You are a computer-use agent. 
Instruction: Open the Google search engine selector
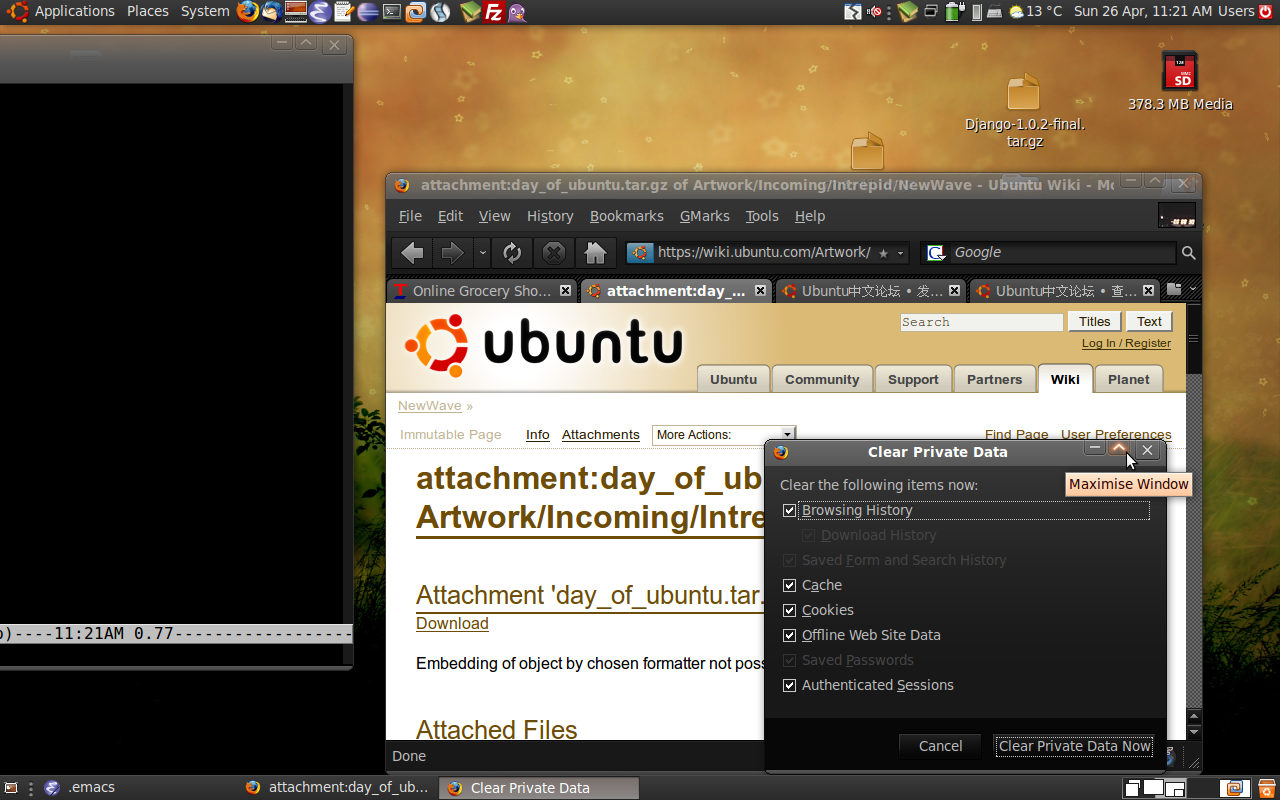[936, 253]
